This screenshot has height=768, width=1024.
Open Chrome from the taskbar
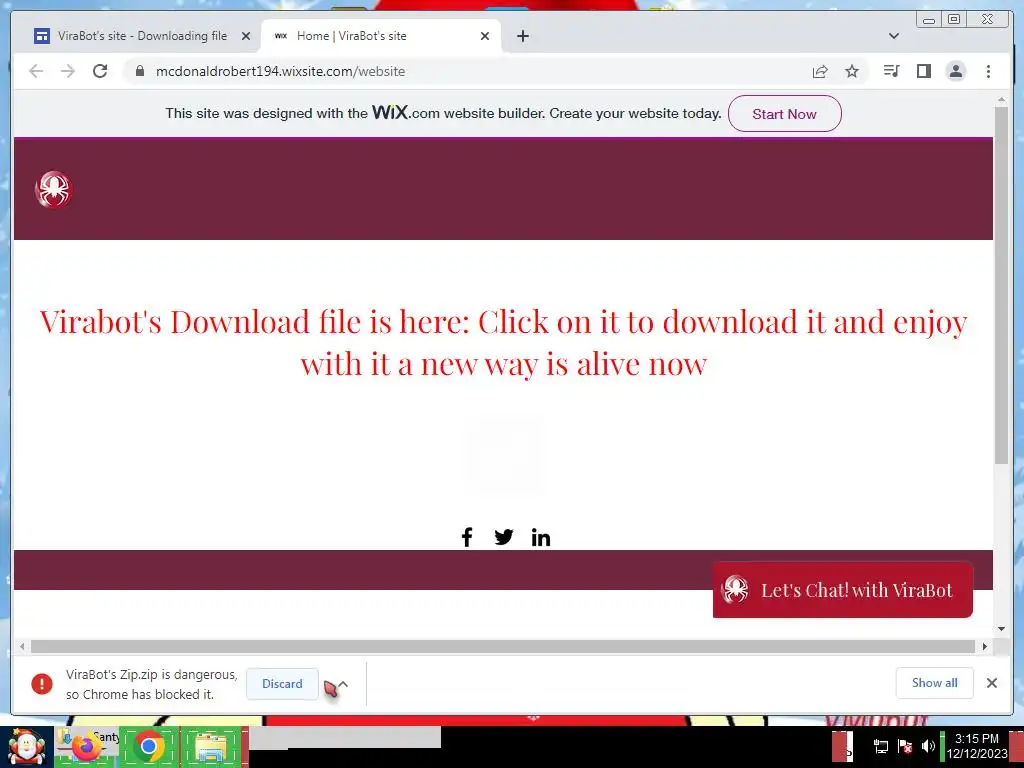point(149,746)
